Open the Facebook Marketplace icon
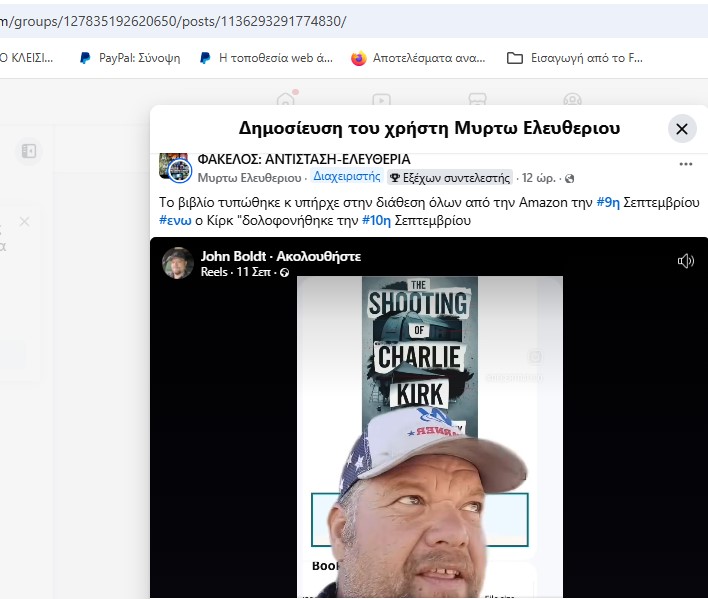Screen dimensions: 708x599 point(477,99)
